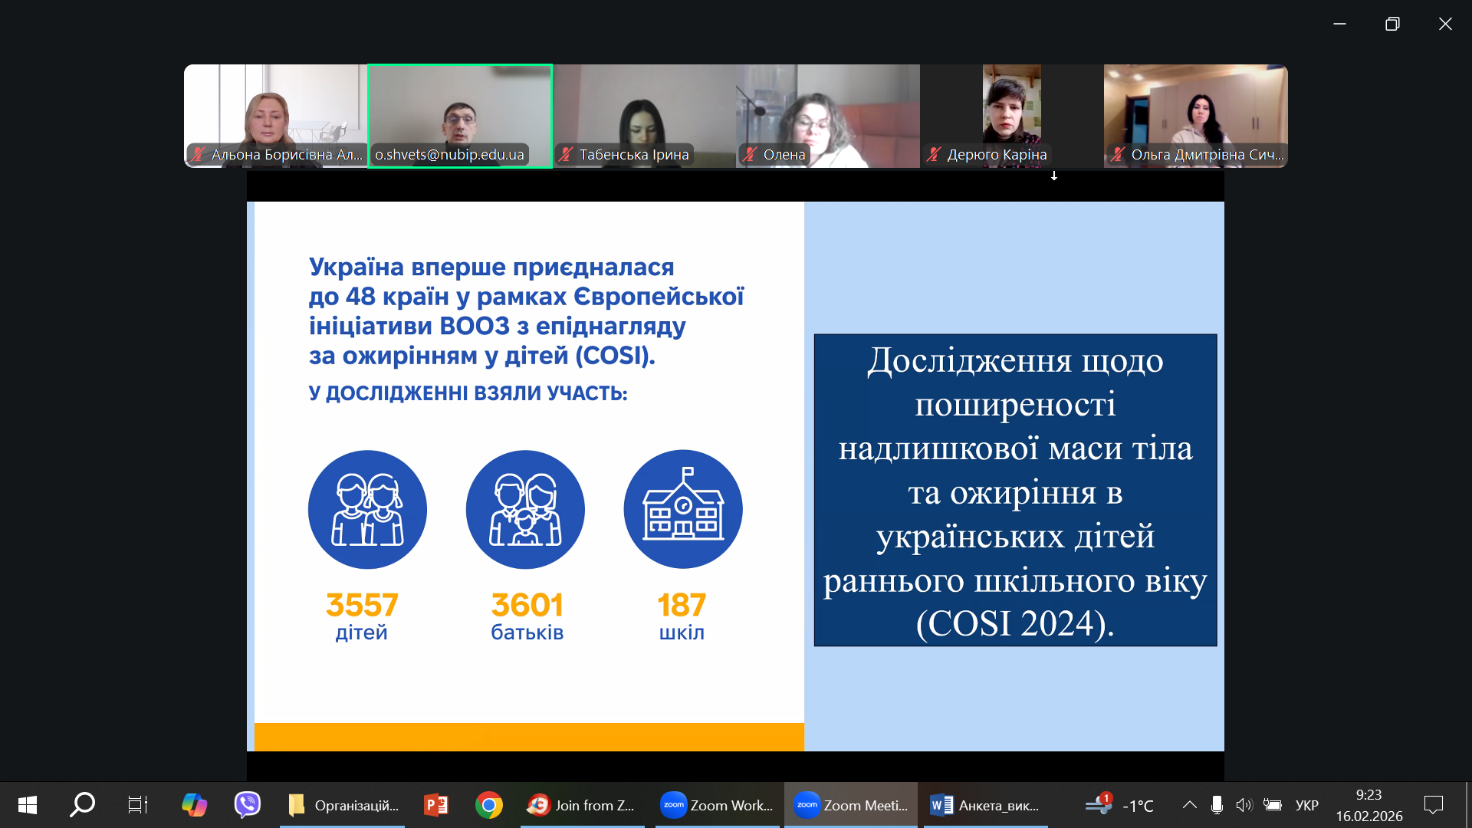
Task: Open the Windows Start menu
Action: point(27,805)
